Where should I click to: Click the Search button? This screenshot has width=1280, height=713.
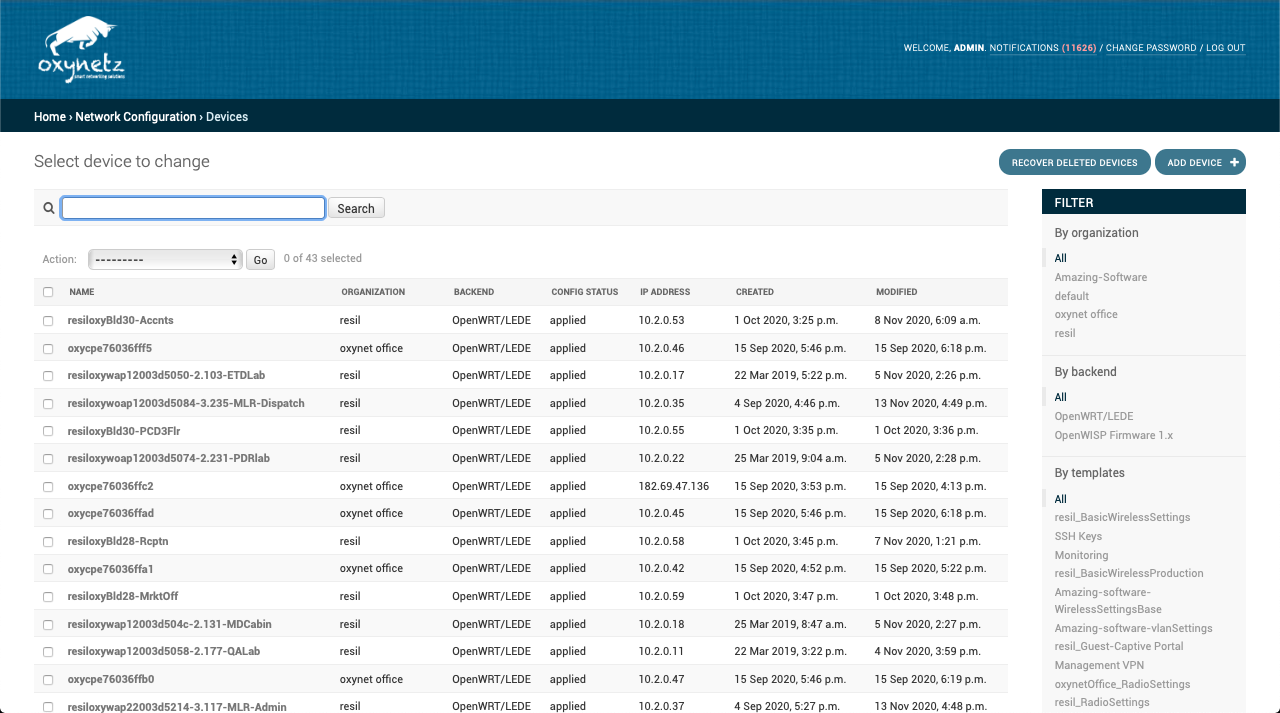[x=356, y=208]
